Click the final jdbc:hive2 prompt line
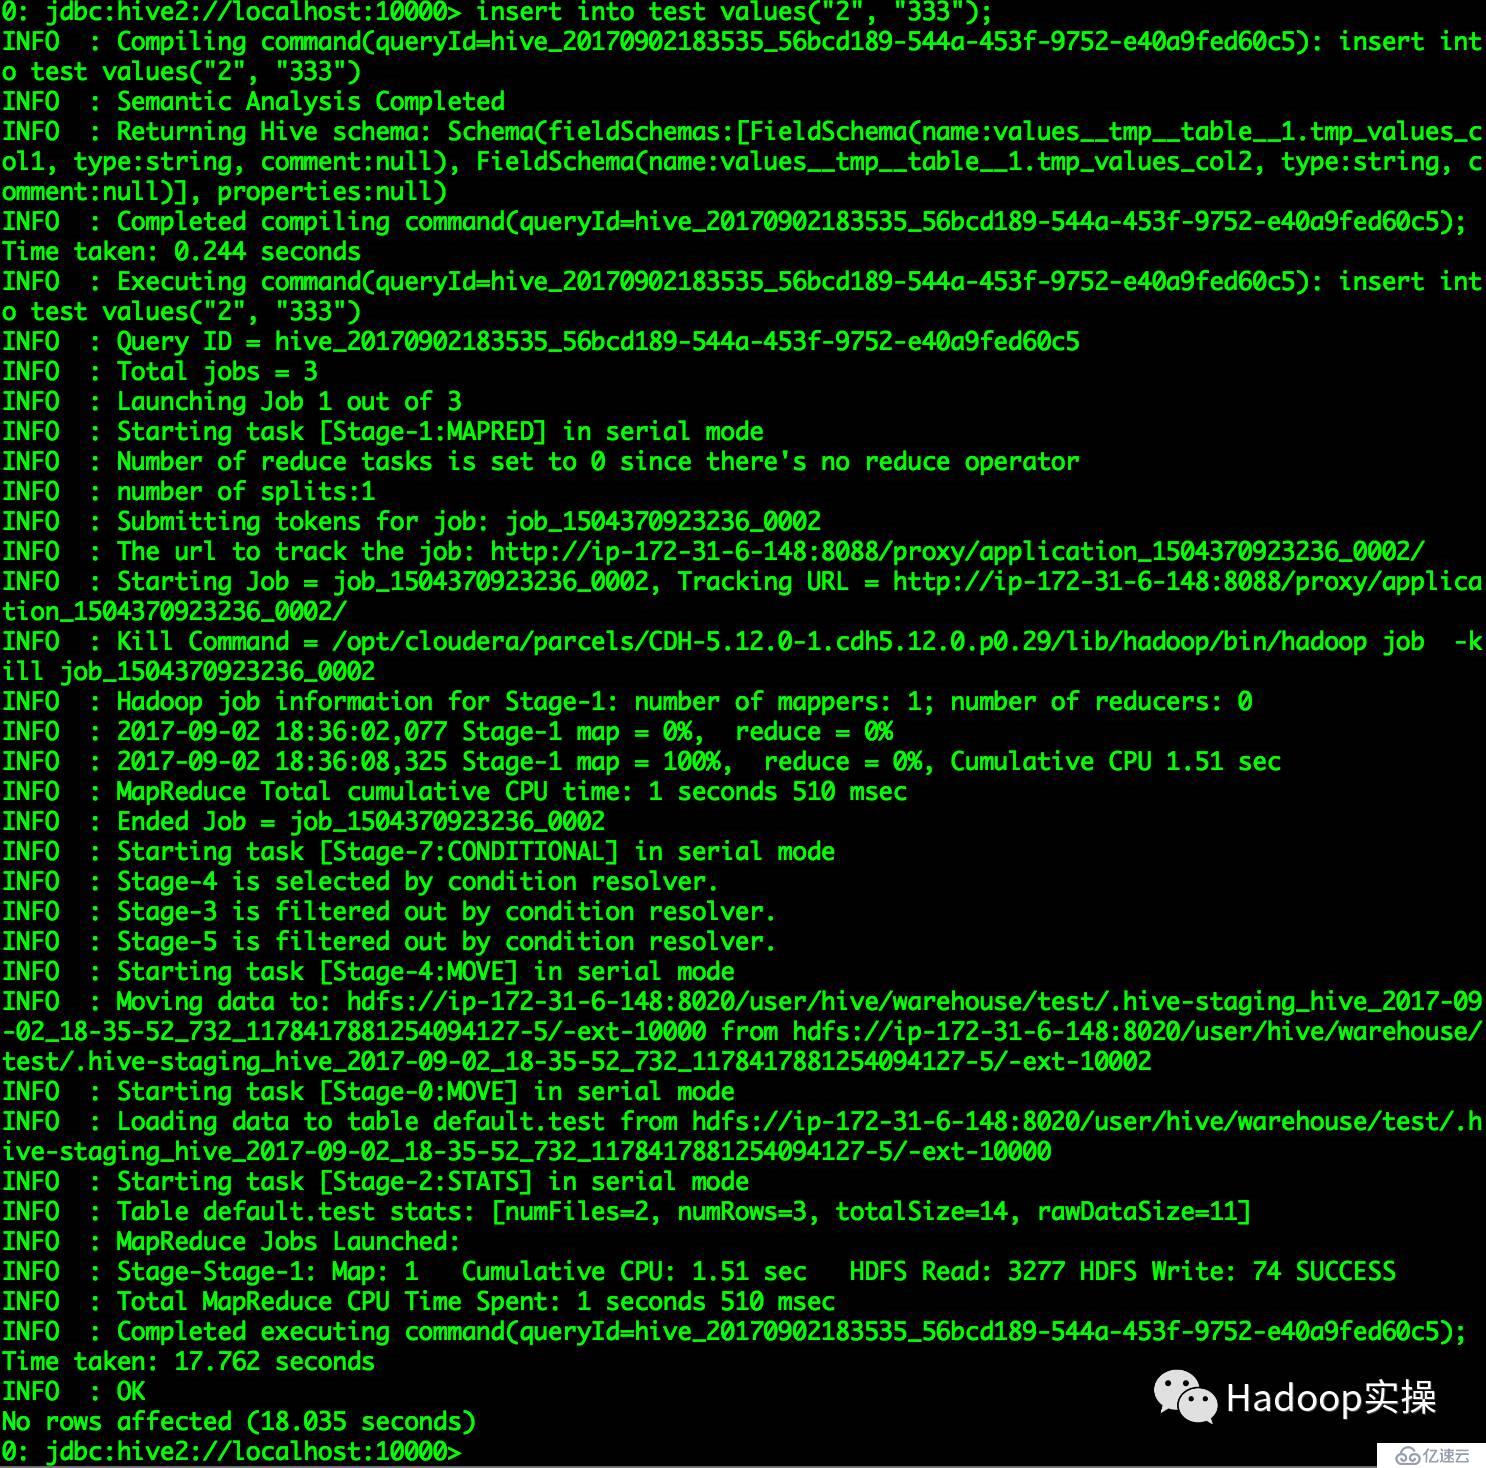Screen dimensions: 1486x1468 click(231, 1451)
